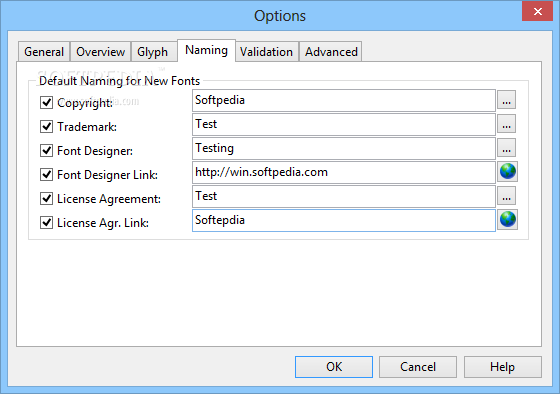Go to the Advanced tab
This screenshot has height=394, width=560.
point(331,52)
